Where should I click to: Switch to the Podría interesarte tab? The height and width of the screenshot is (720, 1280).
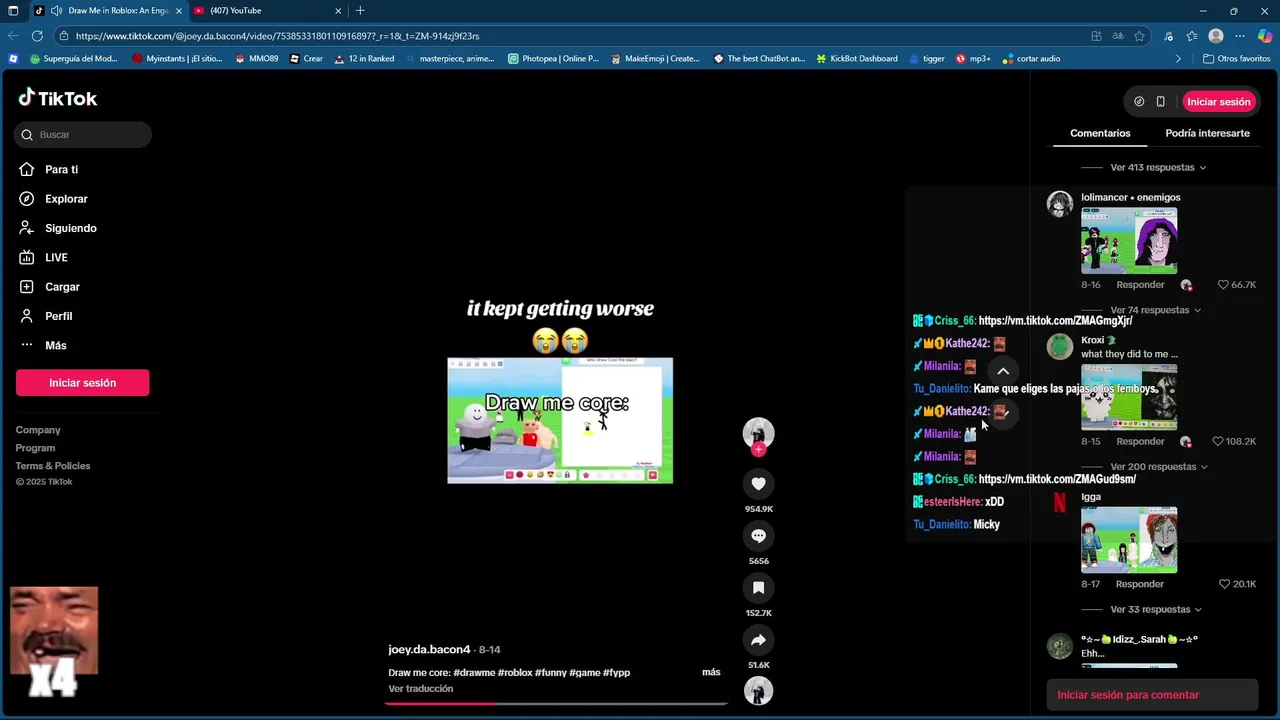point(1207,133)
